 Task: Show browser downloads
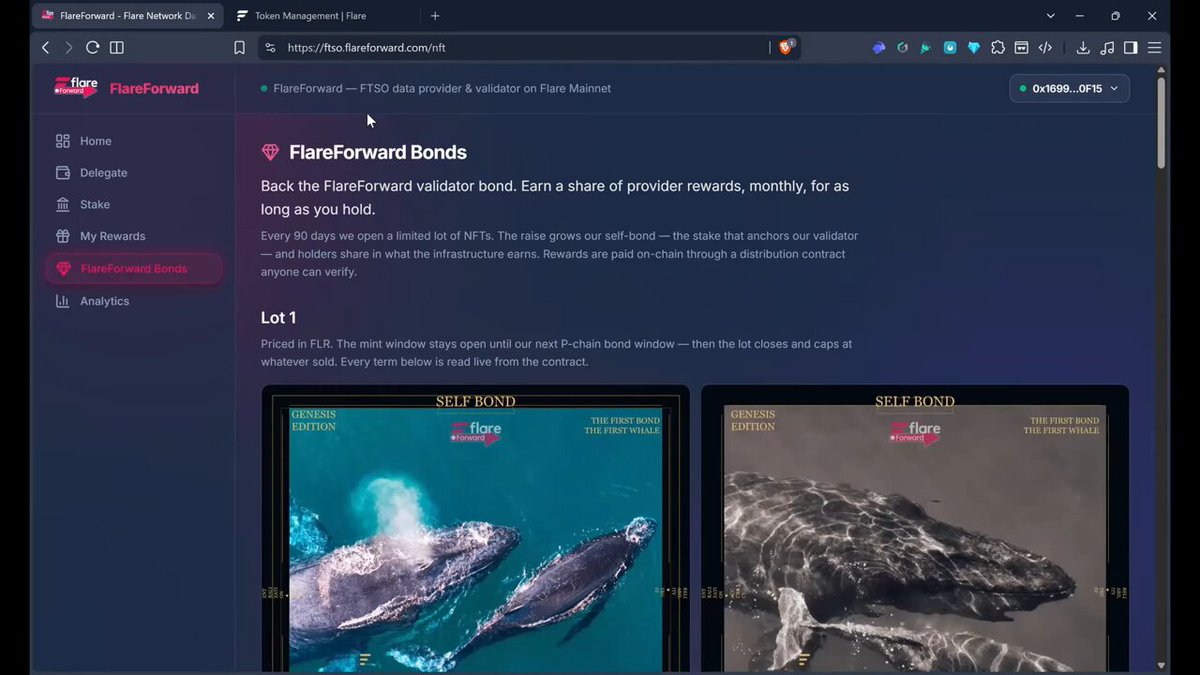(1083, 47)
